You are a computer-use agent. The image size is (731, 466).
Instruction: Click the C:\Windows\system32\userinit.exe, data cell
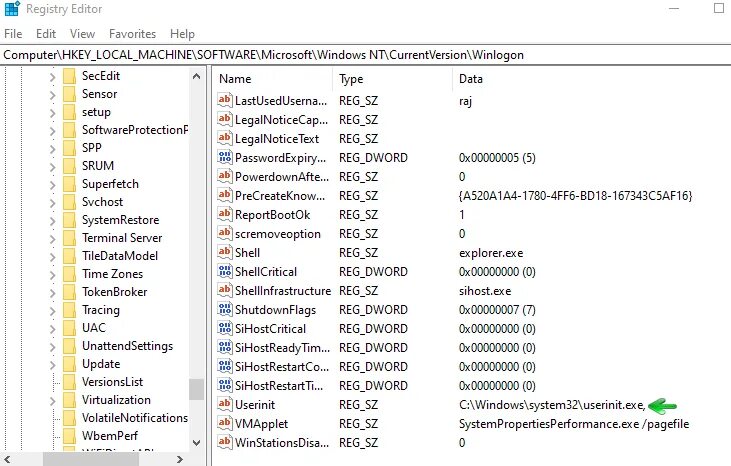coord(552,405)
